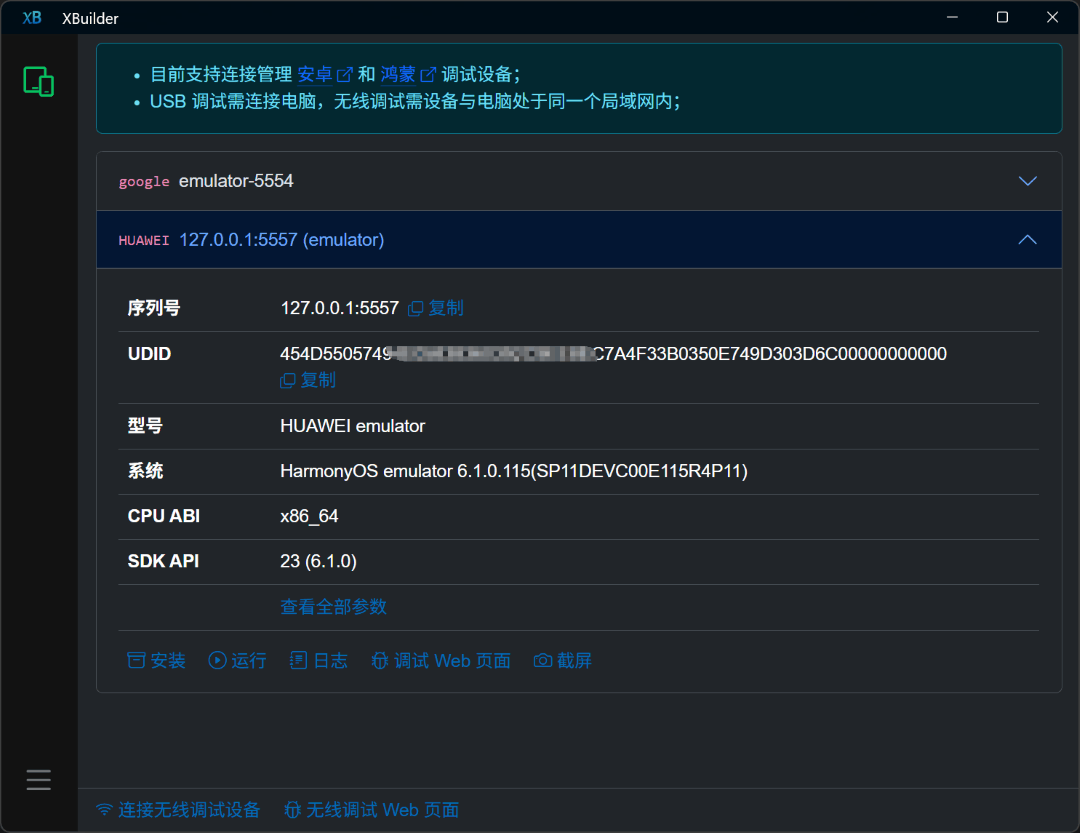Open the 鸿蒙 external link

408,74
